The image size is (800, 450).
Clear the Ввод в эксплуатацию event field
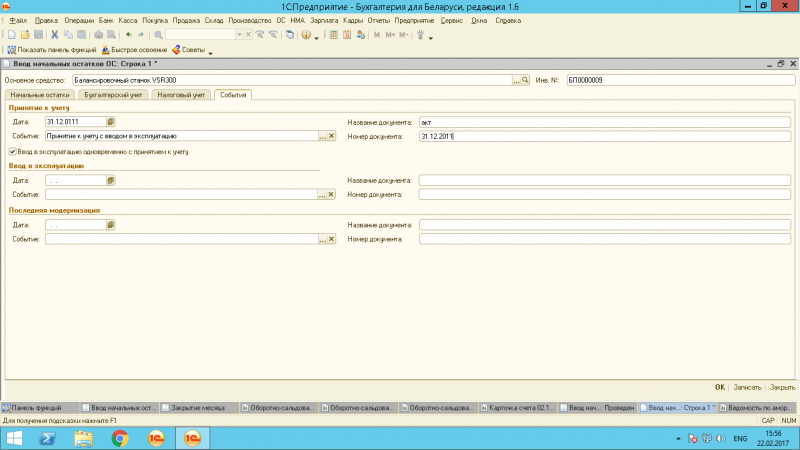tap(331, 194)
